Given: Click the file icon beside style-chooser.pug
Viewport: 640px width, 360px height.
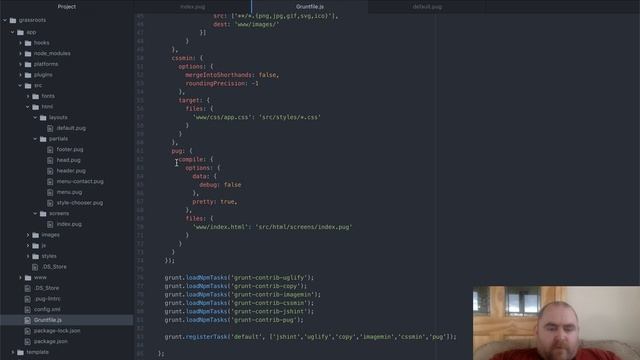Looking at the screenshot, I should coord(50,203).
